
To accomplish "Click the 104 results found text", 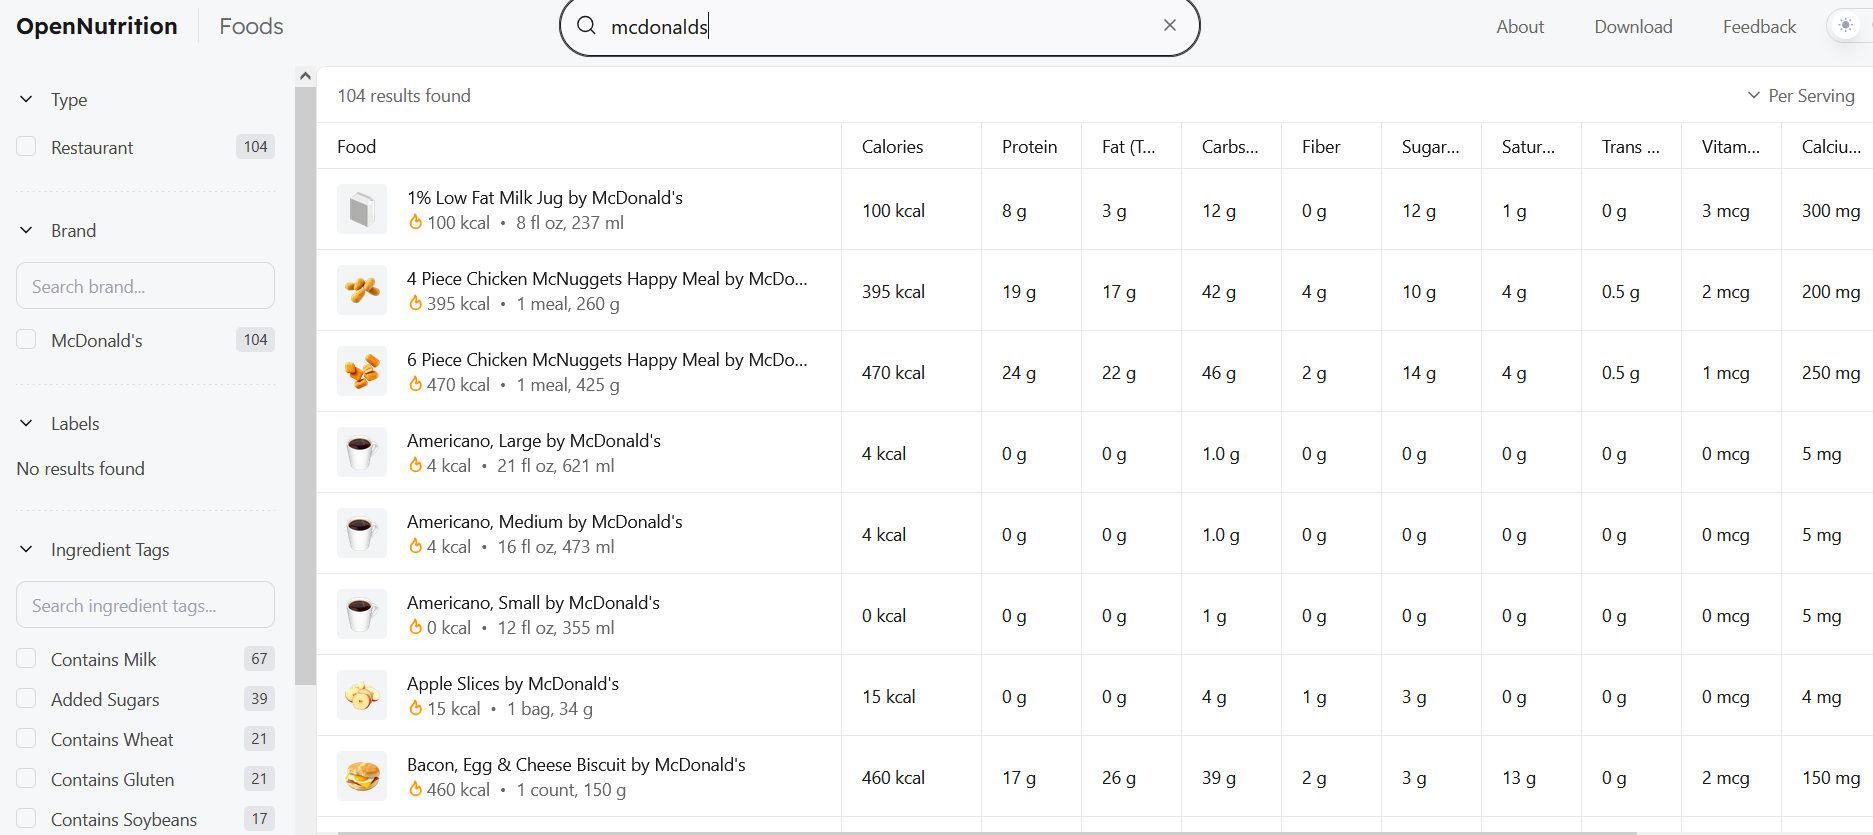I will [404, 95].
